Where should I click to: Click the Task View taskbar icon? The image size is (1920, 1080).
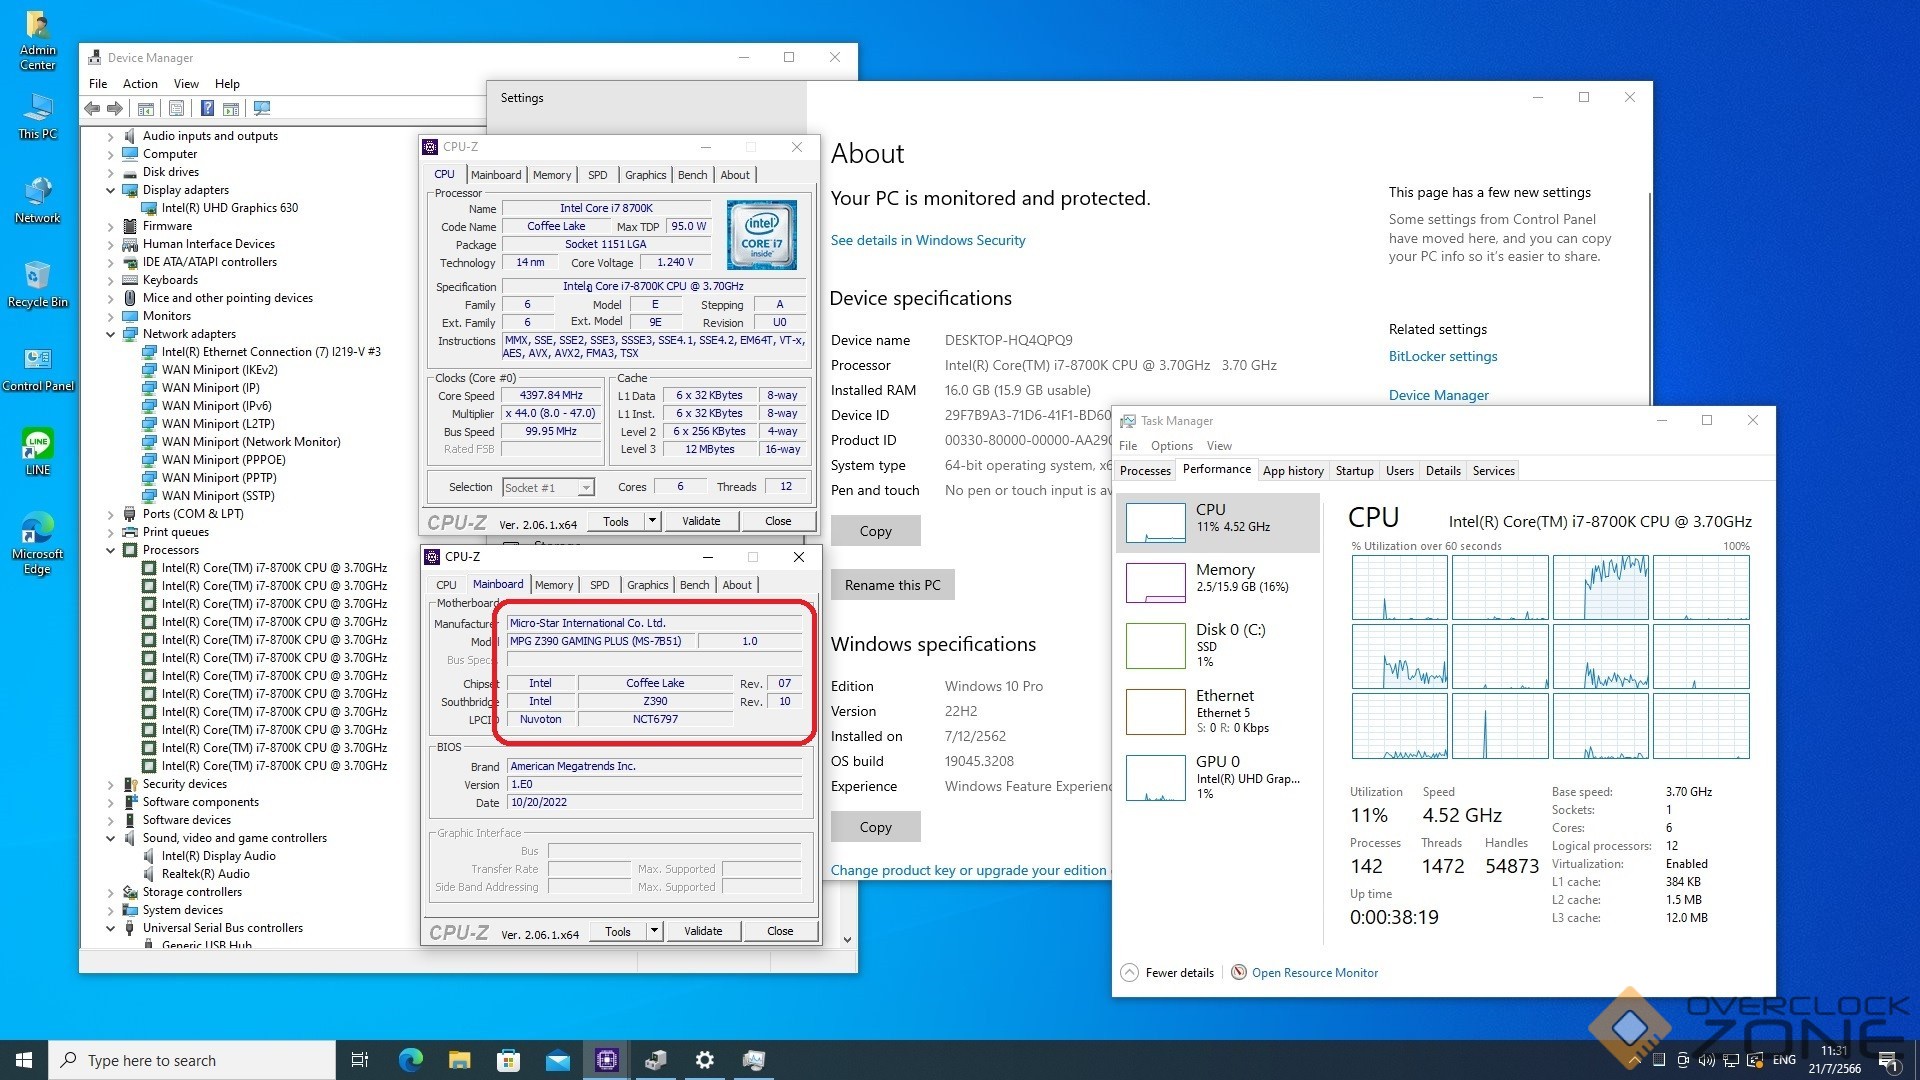pos(360,1060)
